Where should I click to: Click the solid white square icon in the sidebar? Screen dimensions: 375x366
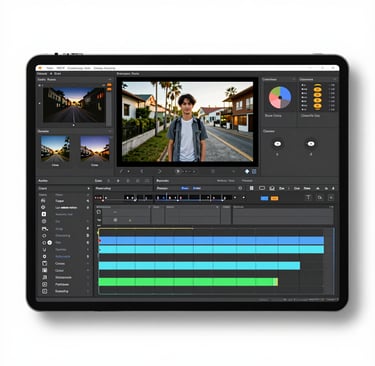click(44, 214)
